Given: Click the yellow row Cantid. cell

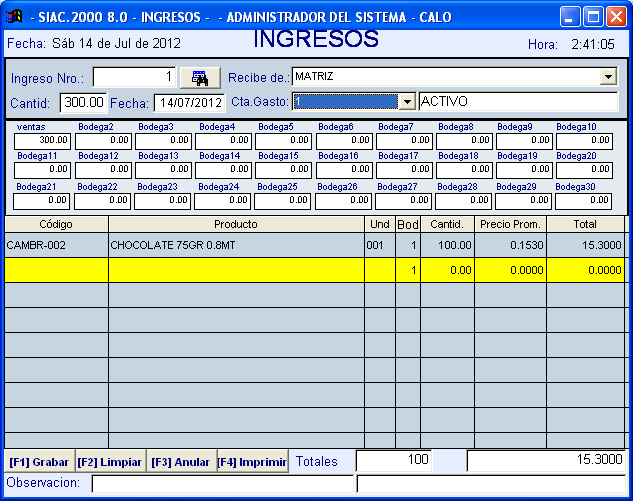Looking at the screenshot, I should click(447, 270).
